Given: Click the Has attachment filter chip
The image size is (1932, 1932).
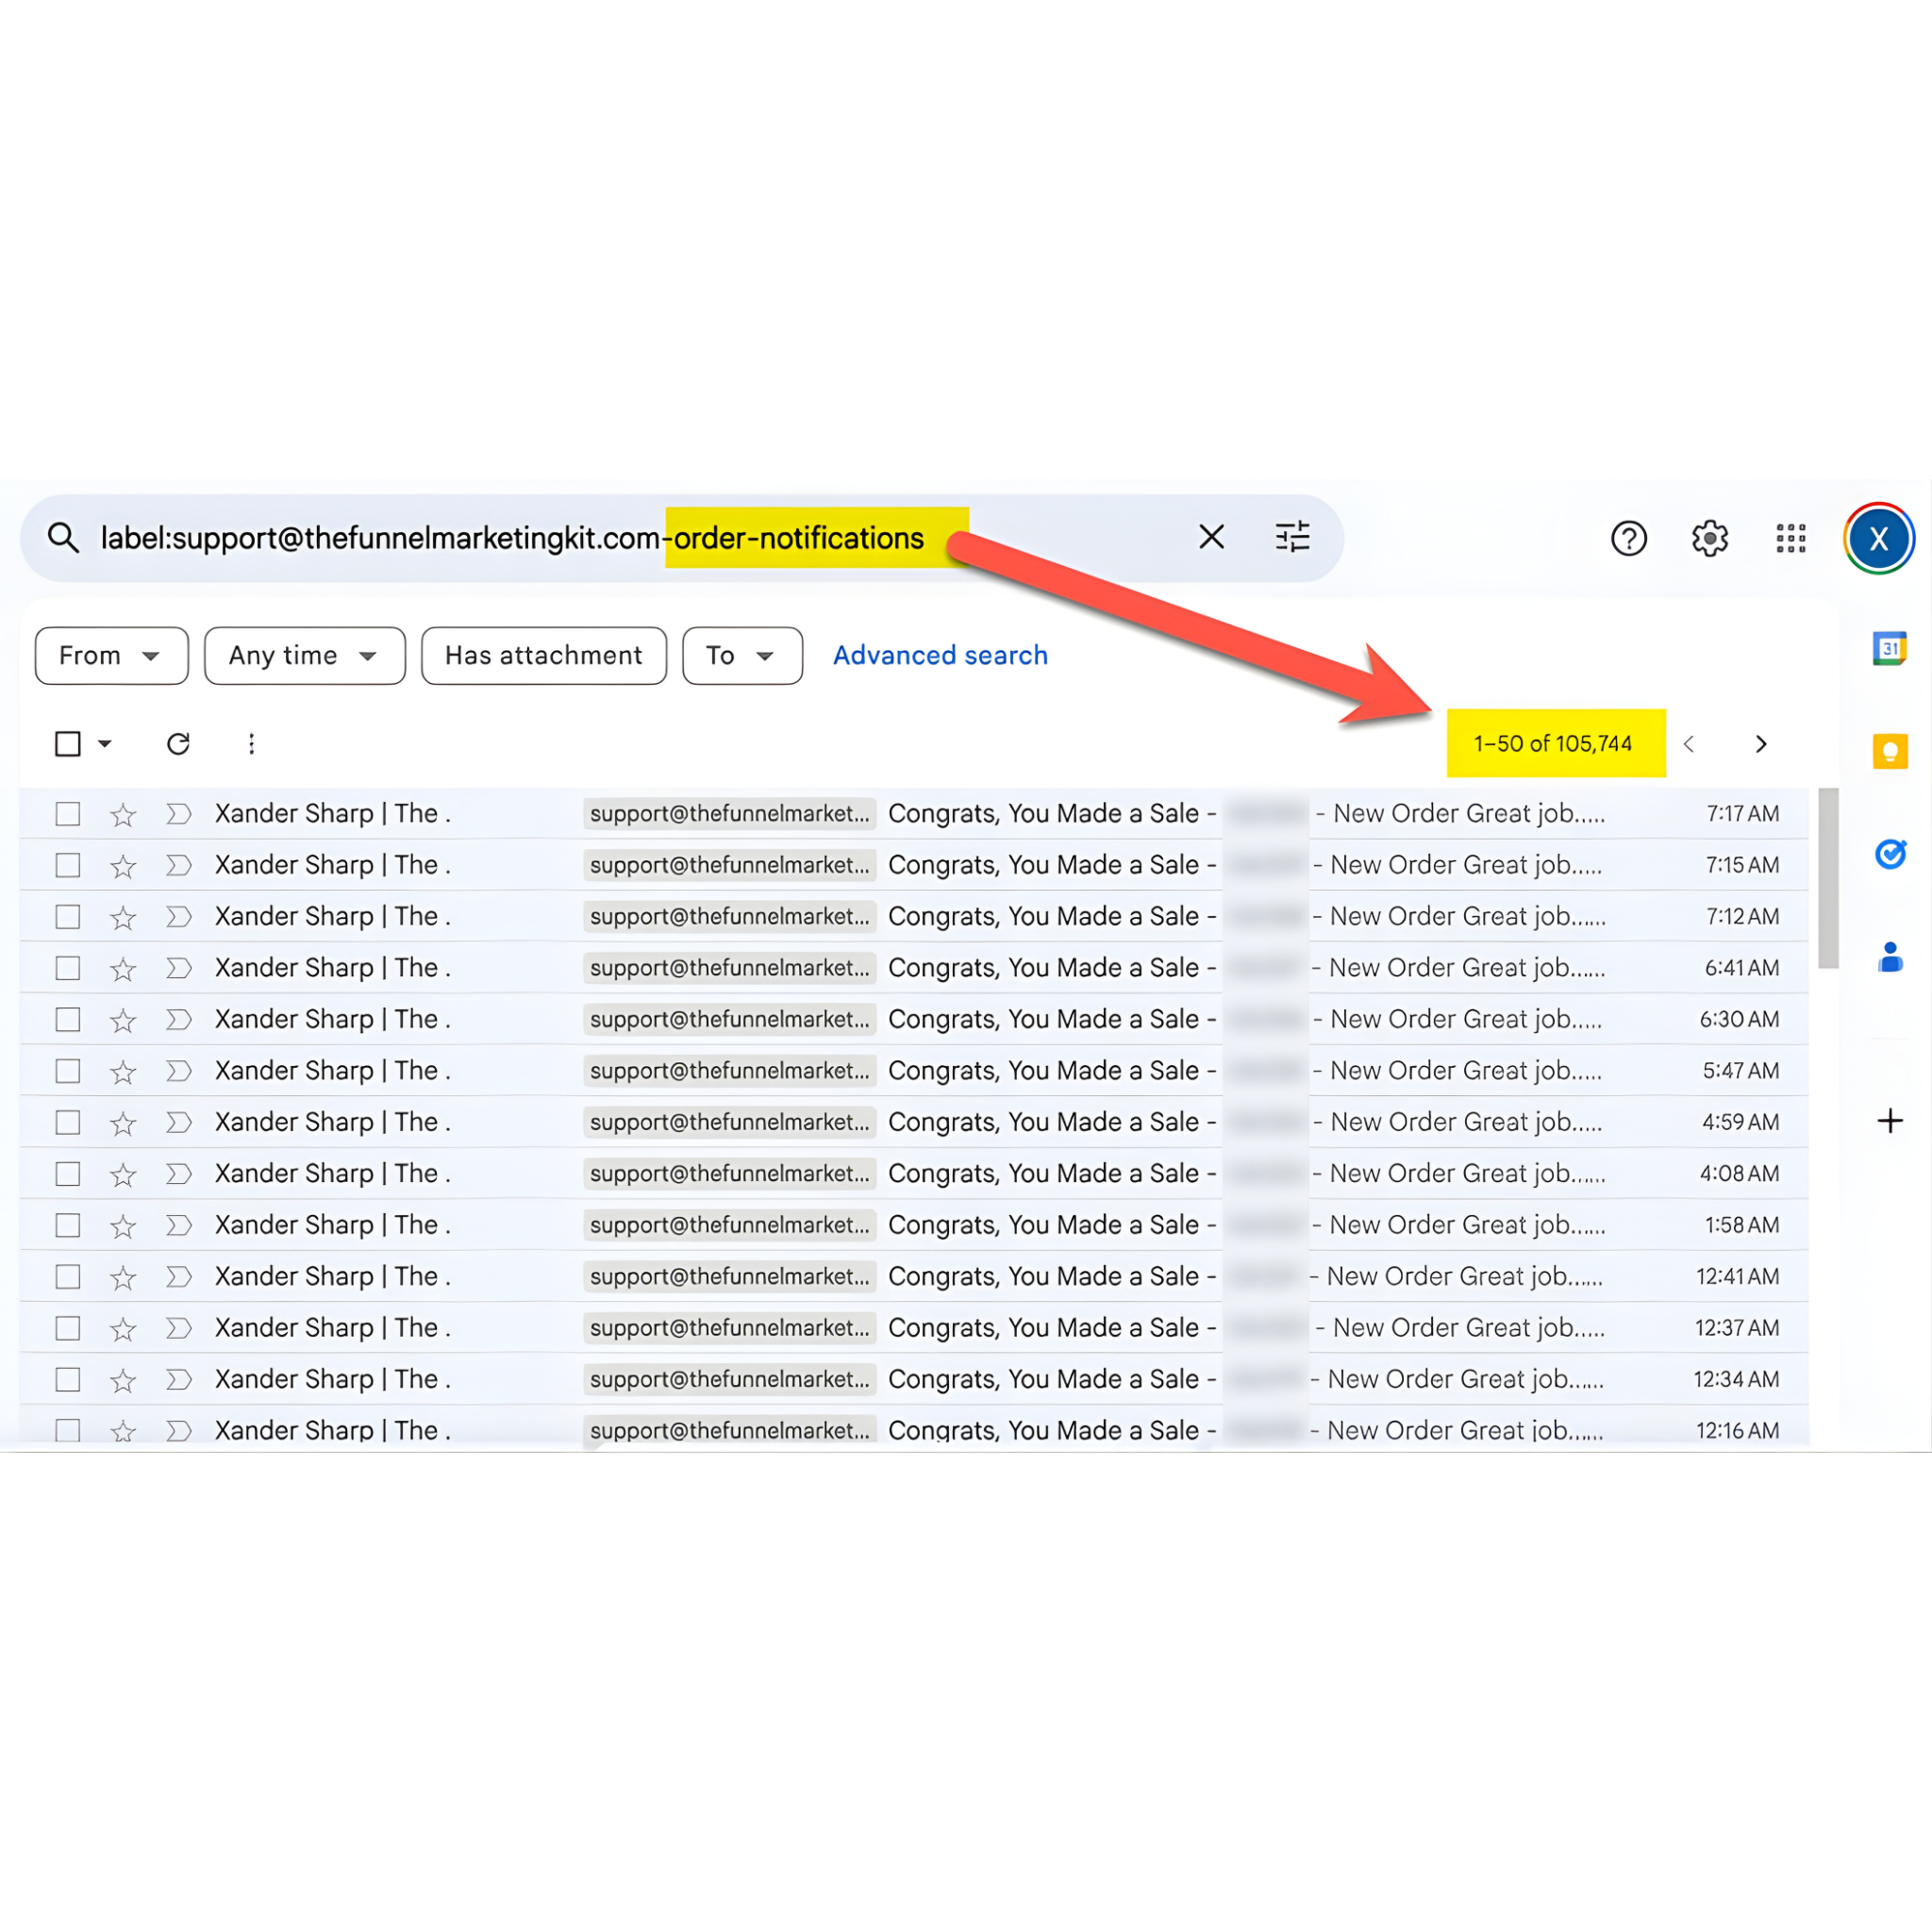Looking at the screenshot, I should [543, 656].
